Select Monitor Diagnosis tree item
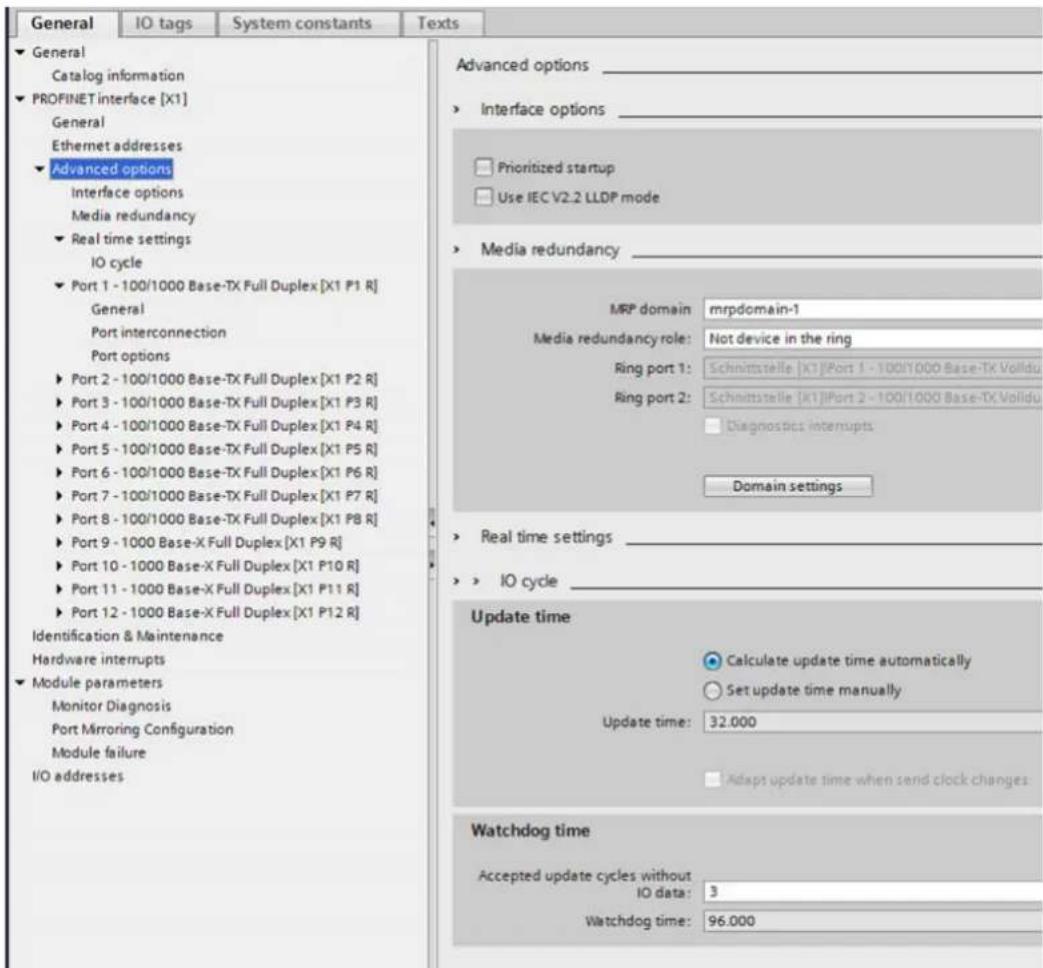1043x968 pixels. coord(111,706)
